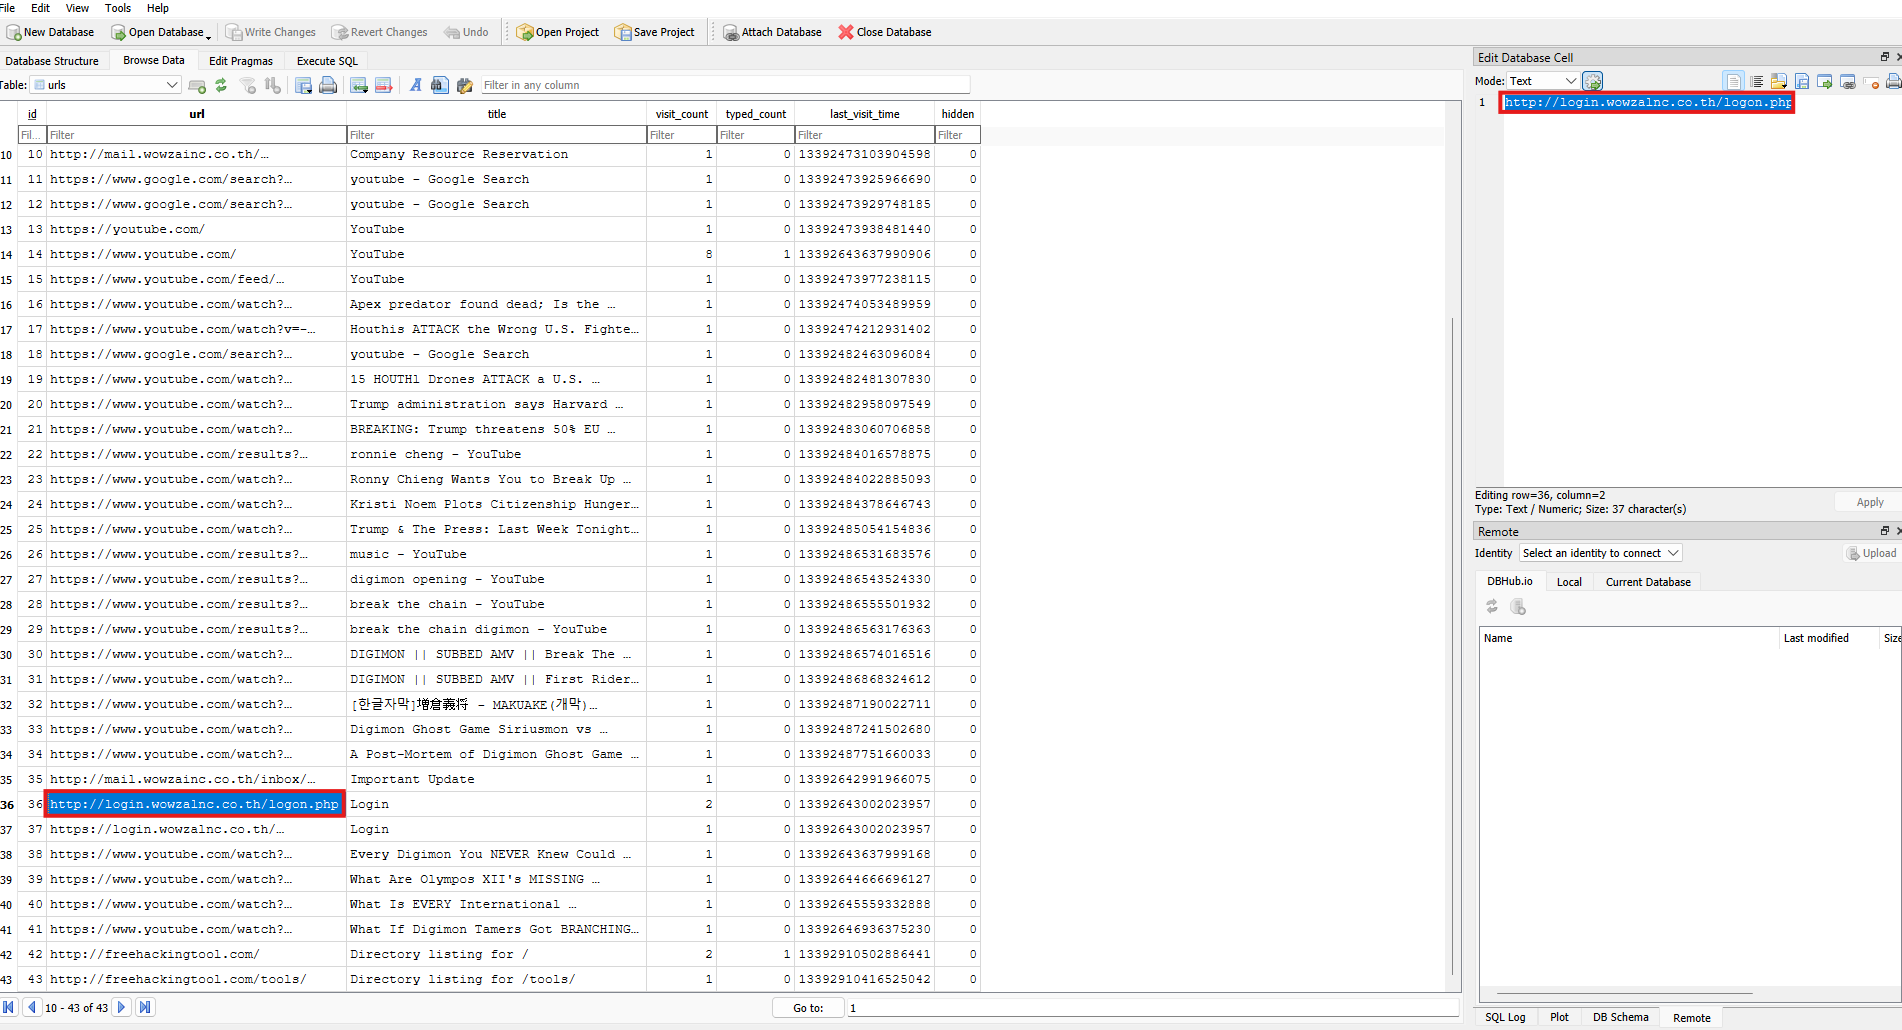The height and width of the screenshot is (1030, 1902).
Task: Click Open Project in the toolbar
Action: (557, 32)
